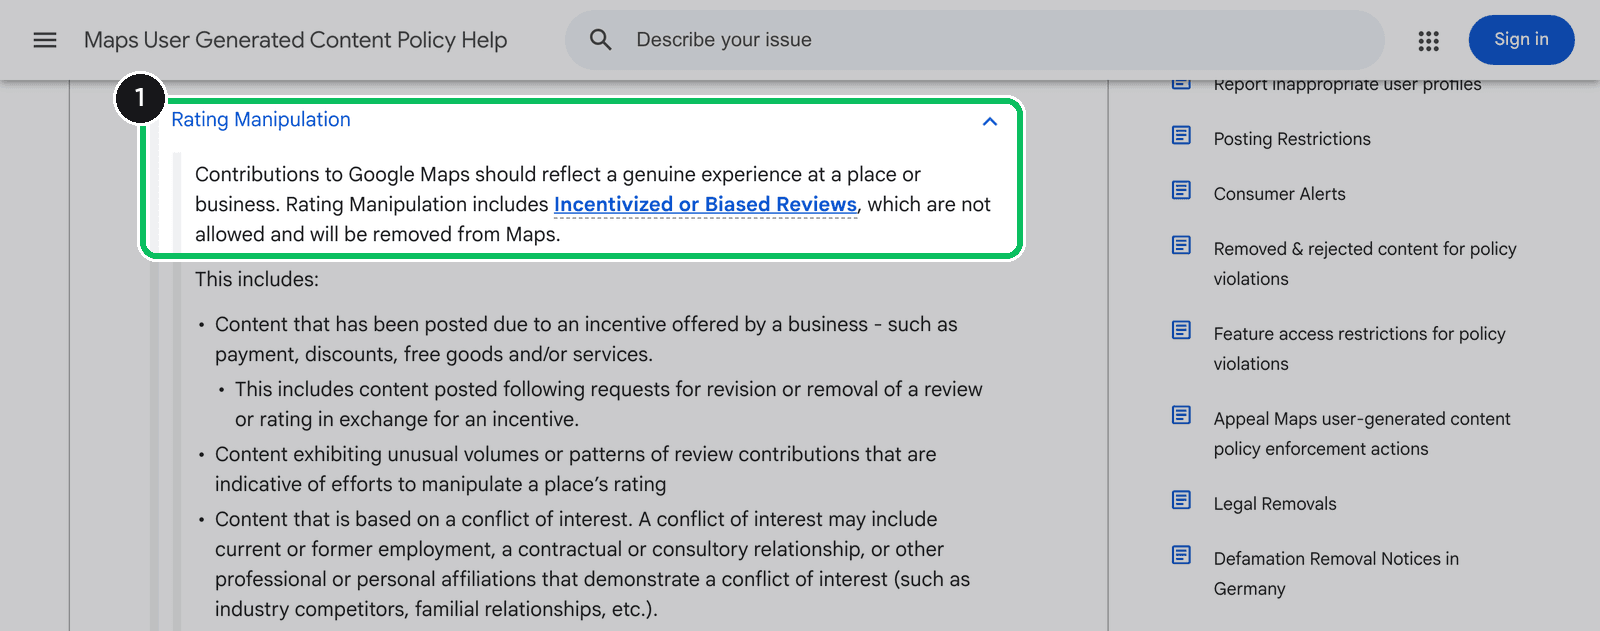The height and width of the screenshot is (631, 1600).
Task: Collapse the Rating Manipulation section chevron
Action: [990, 121]
